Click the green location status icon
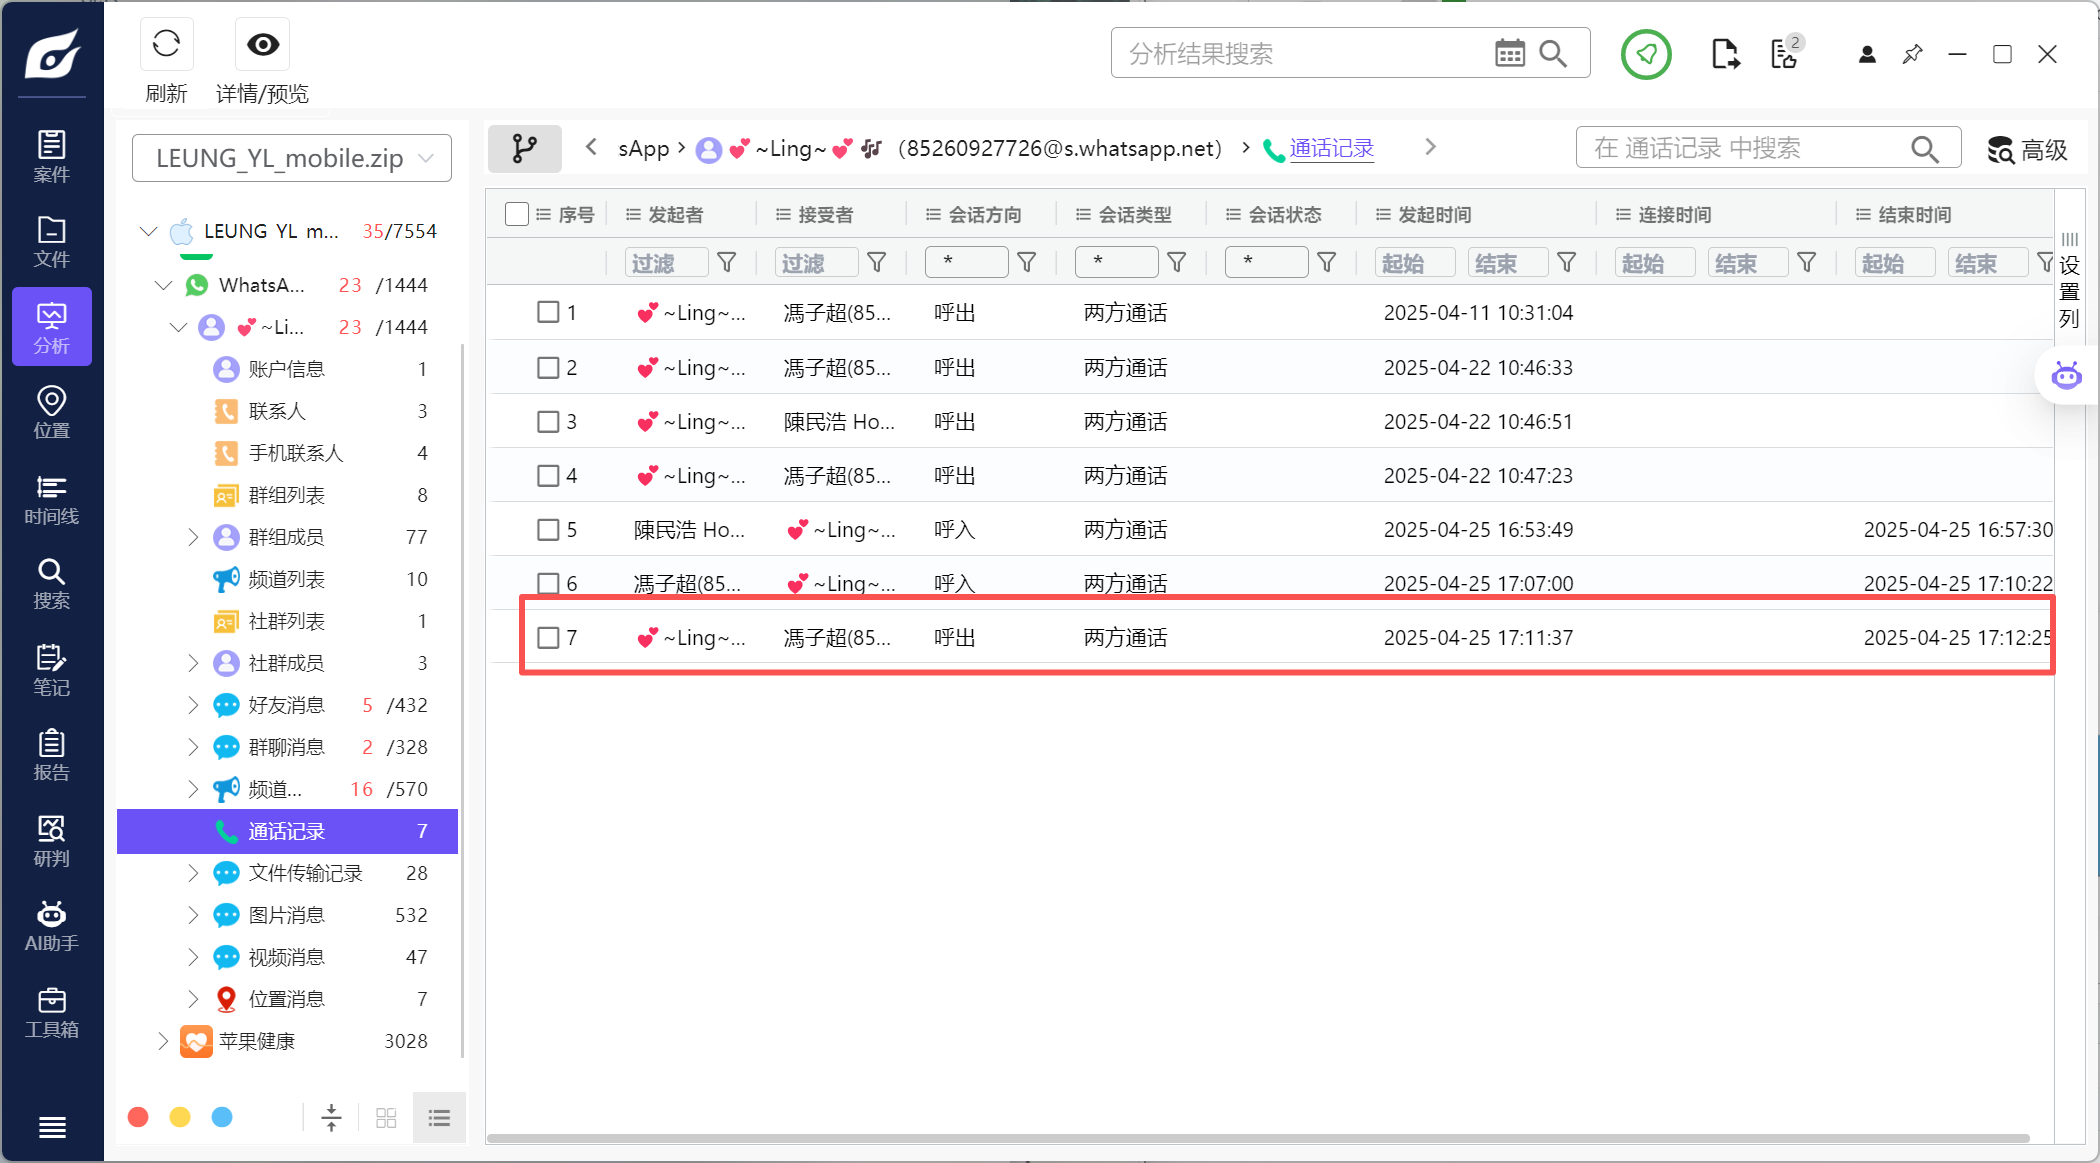 click(x=1646, y=54)
